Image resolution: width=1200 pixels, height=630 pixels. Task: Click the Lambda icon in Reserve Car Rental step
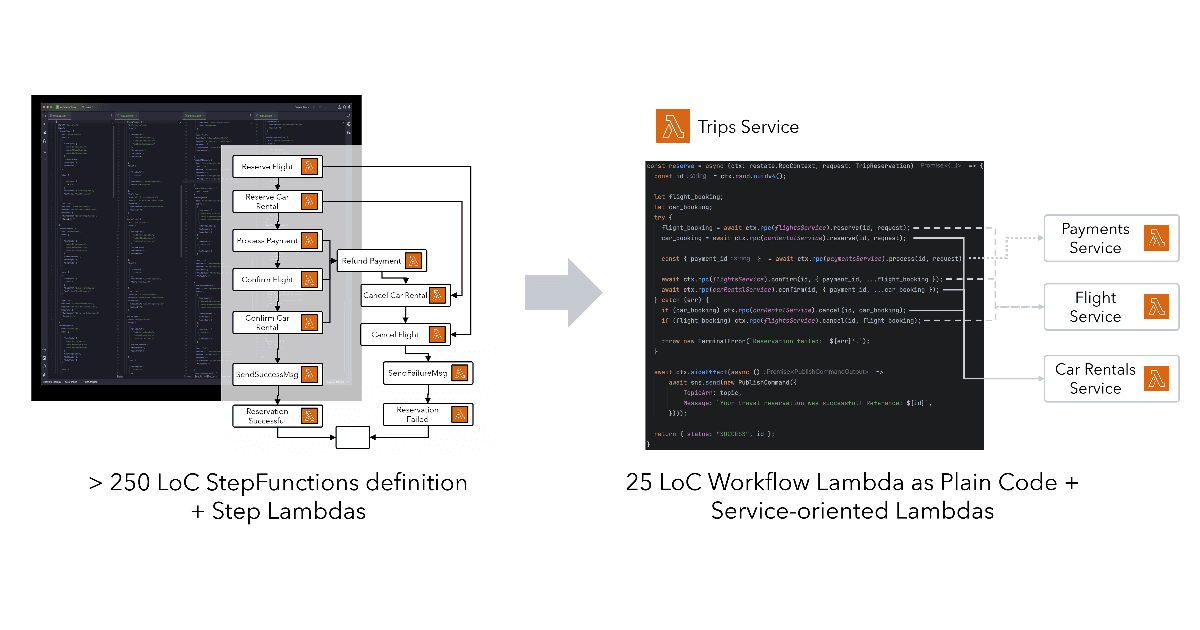pos(310,203)
